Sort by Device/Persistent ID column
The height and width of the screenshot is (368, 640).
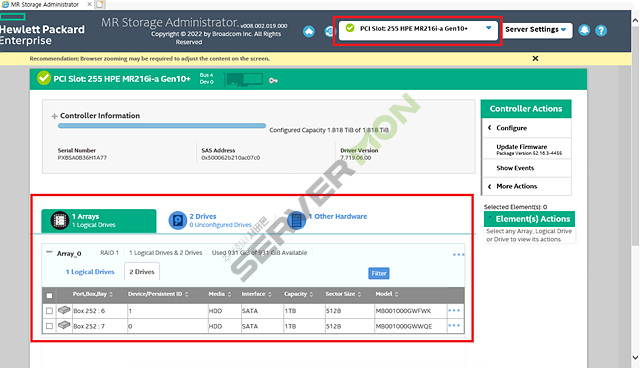158,294
